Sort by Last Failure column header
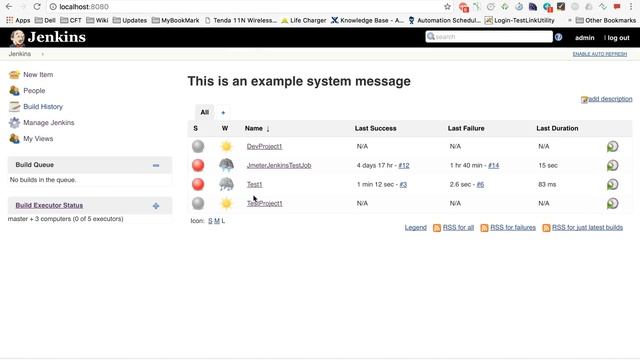 click(466, 128)
